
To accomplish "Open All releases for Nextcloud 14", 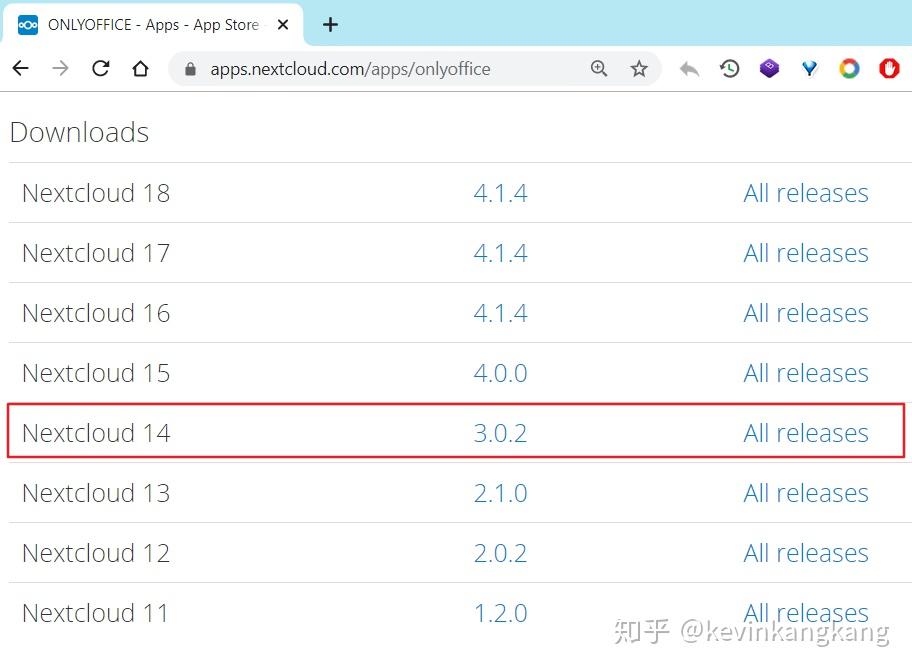I will [805, 432].
